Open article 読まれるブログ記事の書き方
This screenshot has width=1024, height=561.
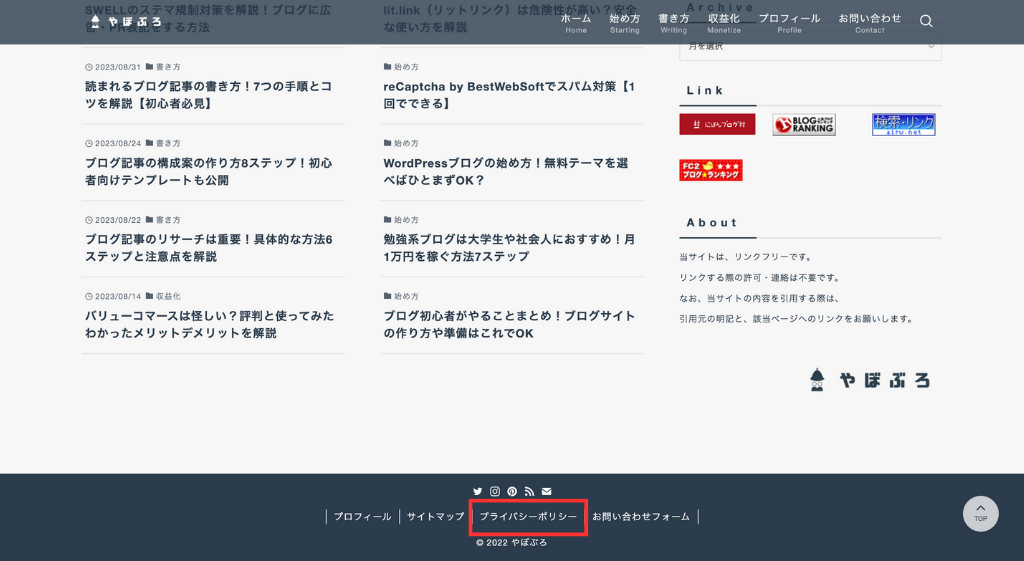[x=209, y=95]
